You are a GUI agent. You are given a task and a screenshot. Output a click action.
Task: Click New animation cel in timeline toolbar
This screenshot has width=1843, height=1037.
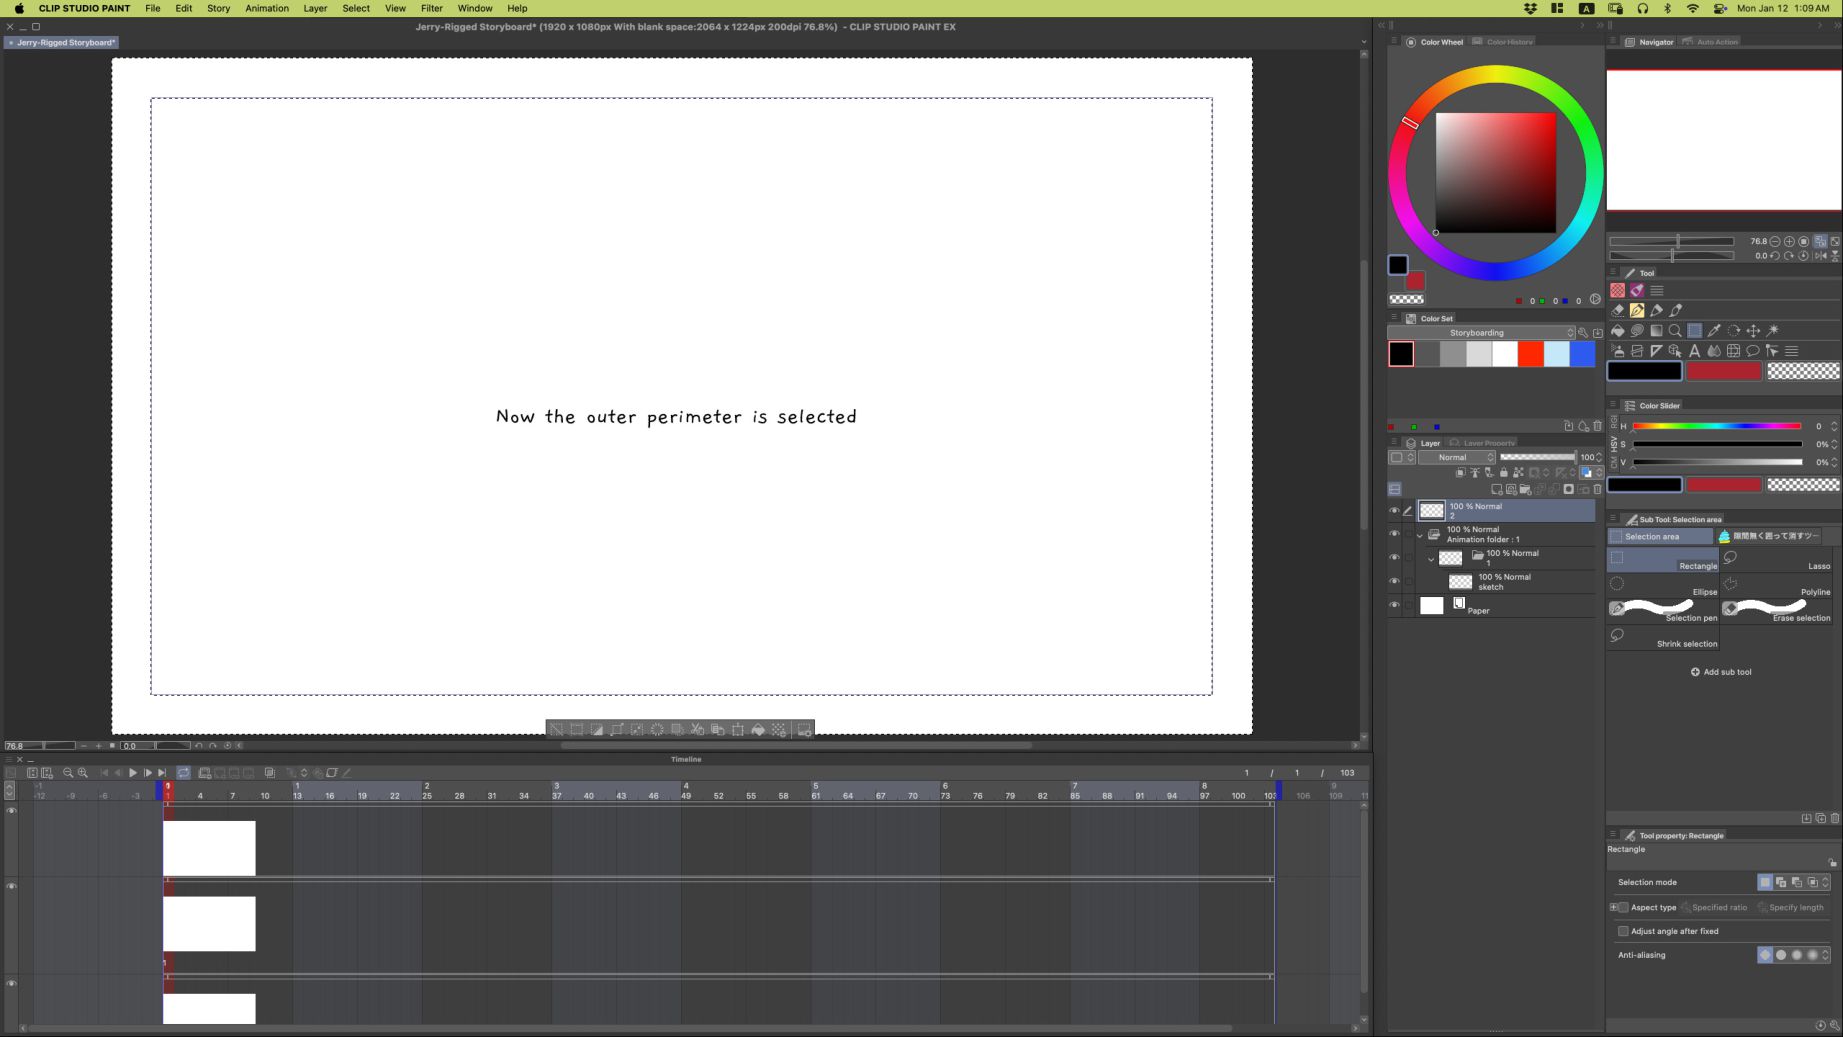[x=204, y=773]
